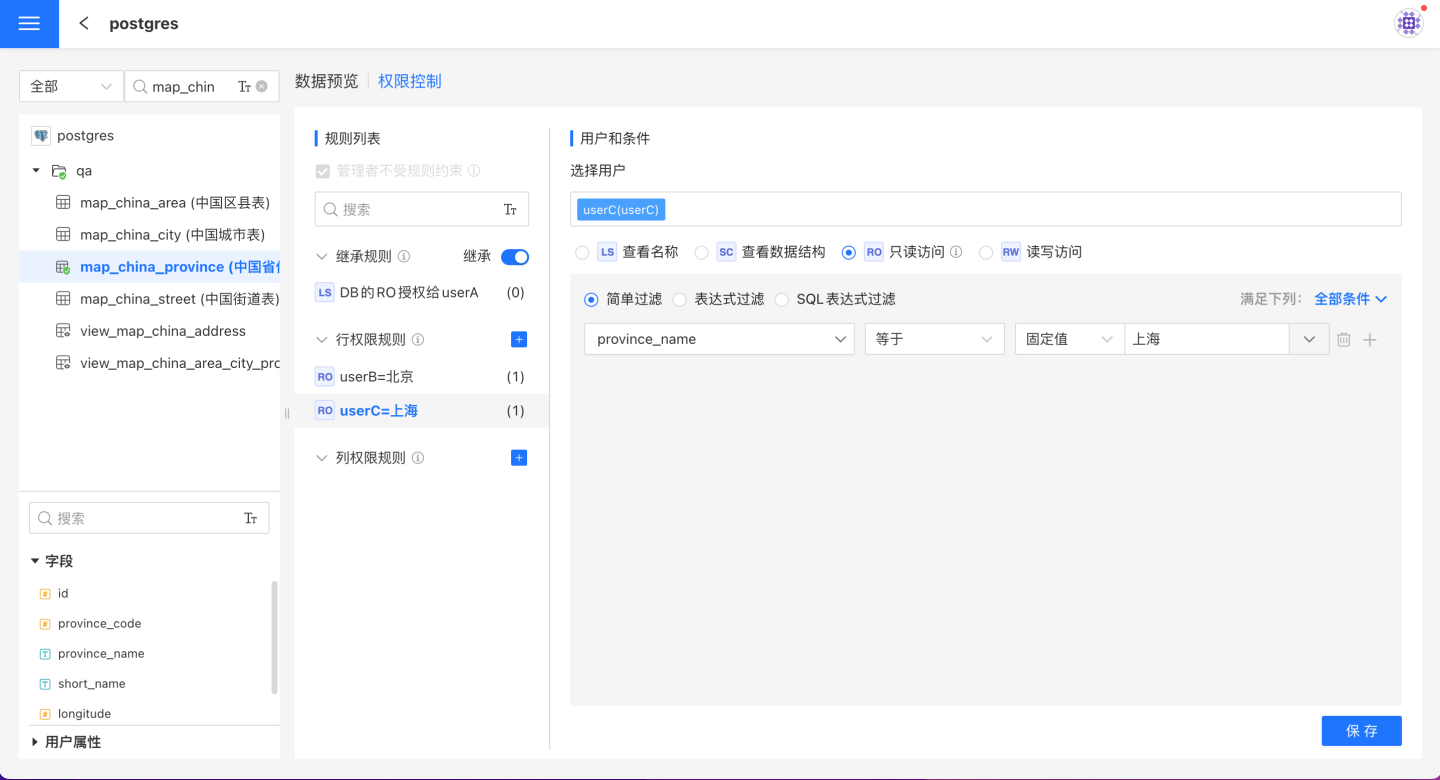The image size is (1440, 780).
Task: Click the 保存 button
Action: click(1361, 731)
